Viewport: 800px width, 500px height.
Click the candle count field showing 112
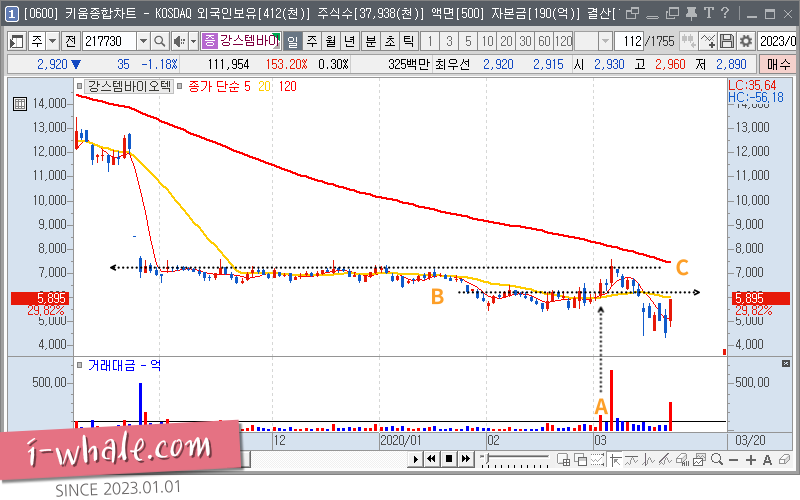[x=629, y=41]
